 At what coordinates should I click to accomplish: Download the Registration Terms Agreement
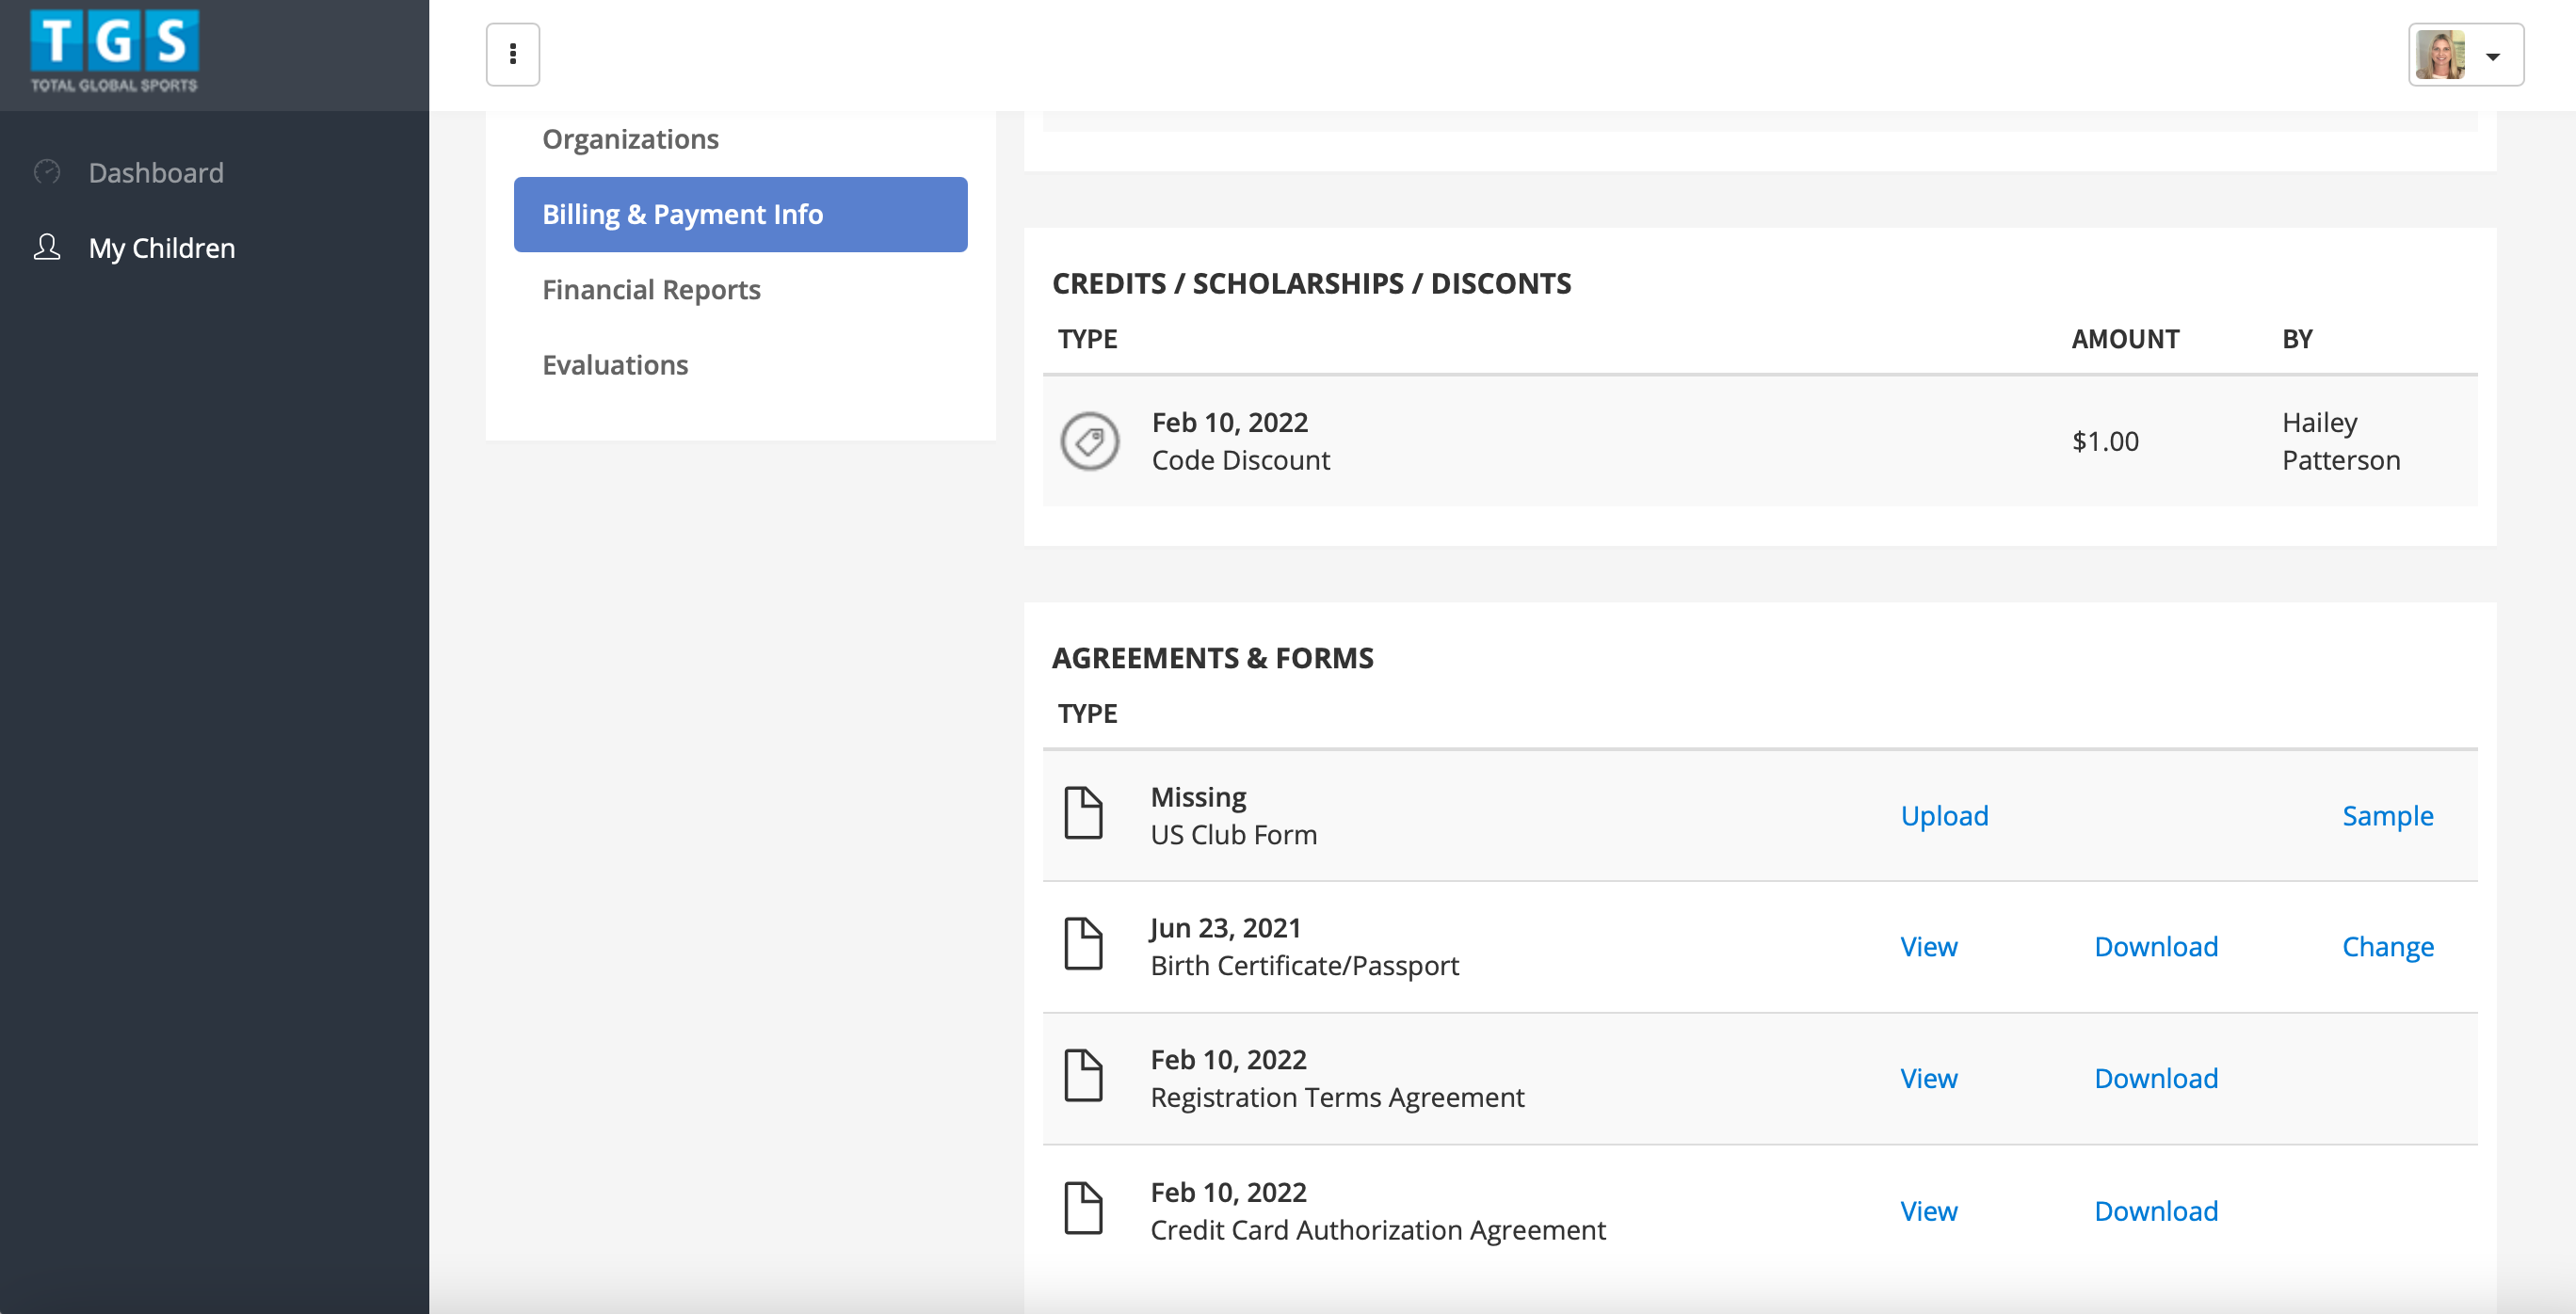point(2156,1078)
